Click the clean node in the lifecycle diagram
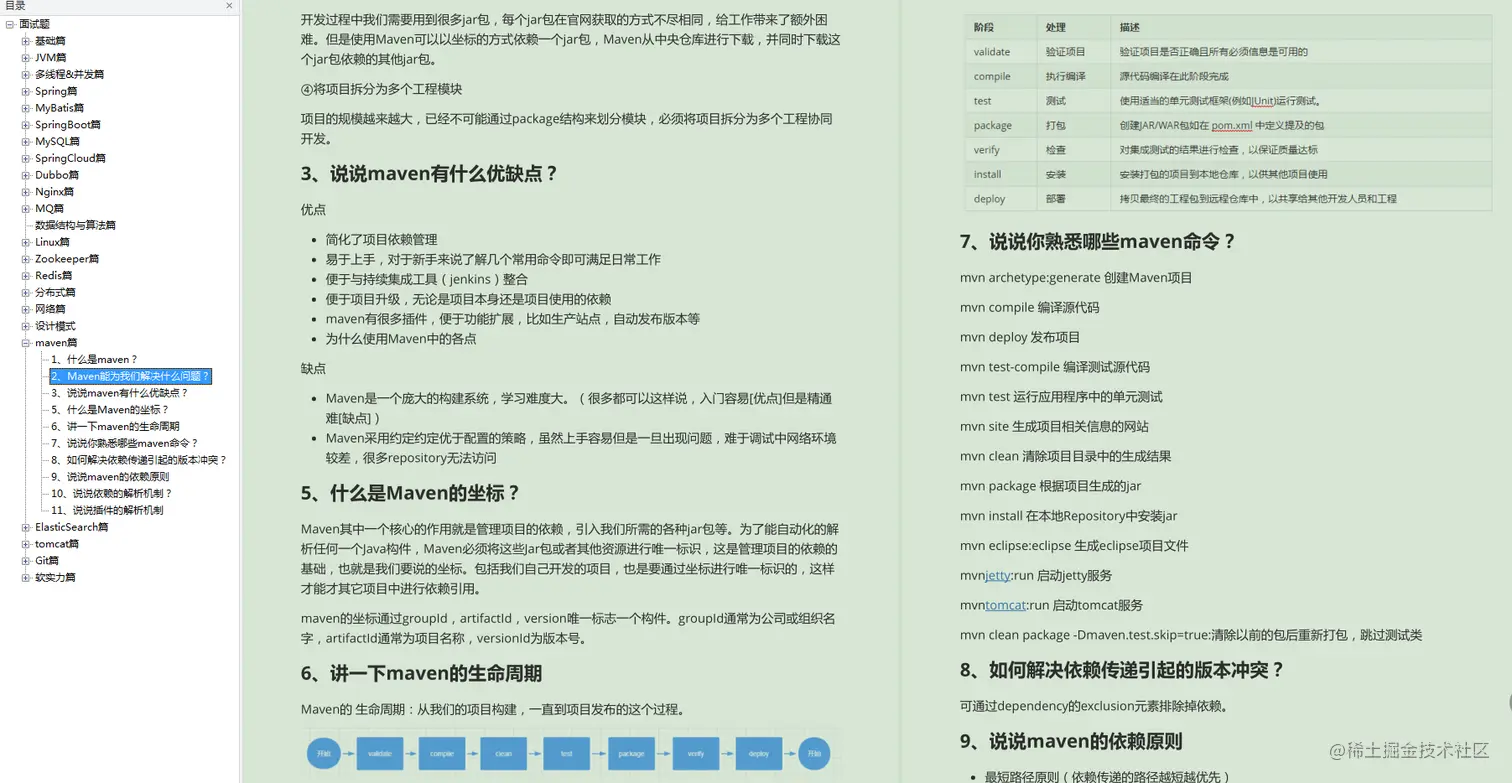This screenshot has height=783, width=1512. pos(503,754)
